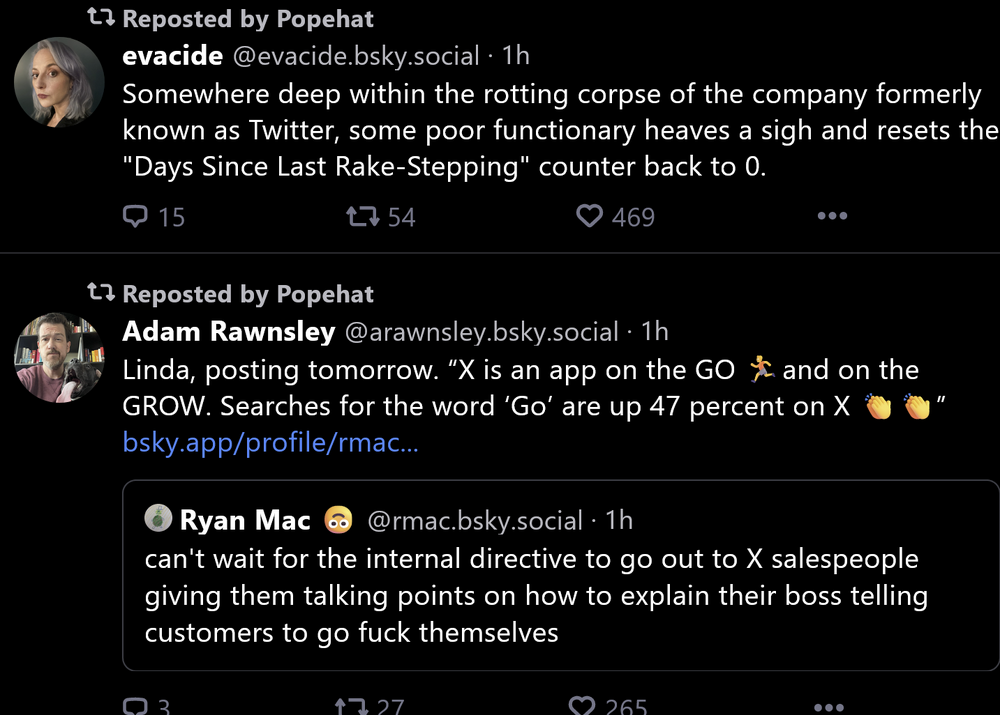Click first 'Reposted by Popehat' label
This screenshot has width=1000, height=715.
pos(247,18)
